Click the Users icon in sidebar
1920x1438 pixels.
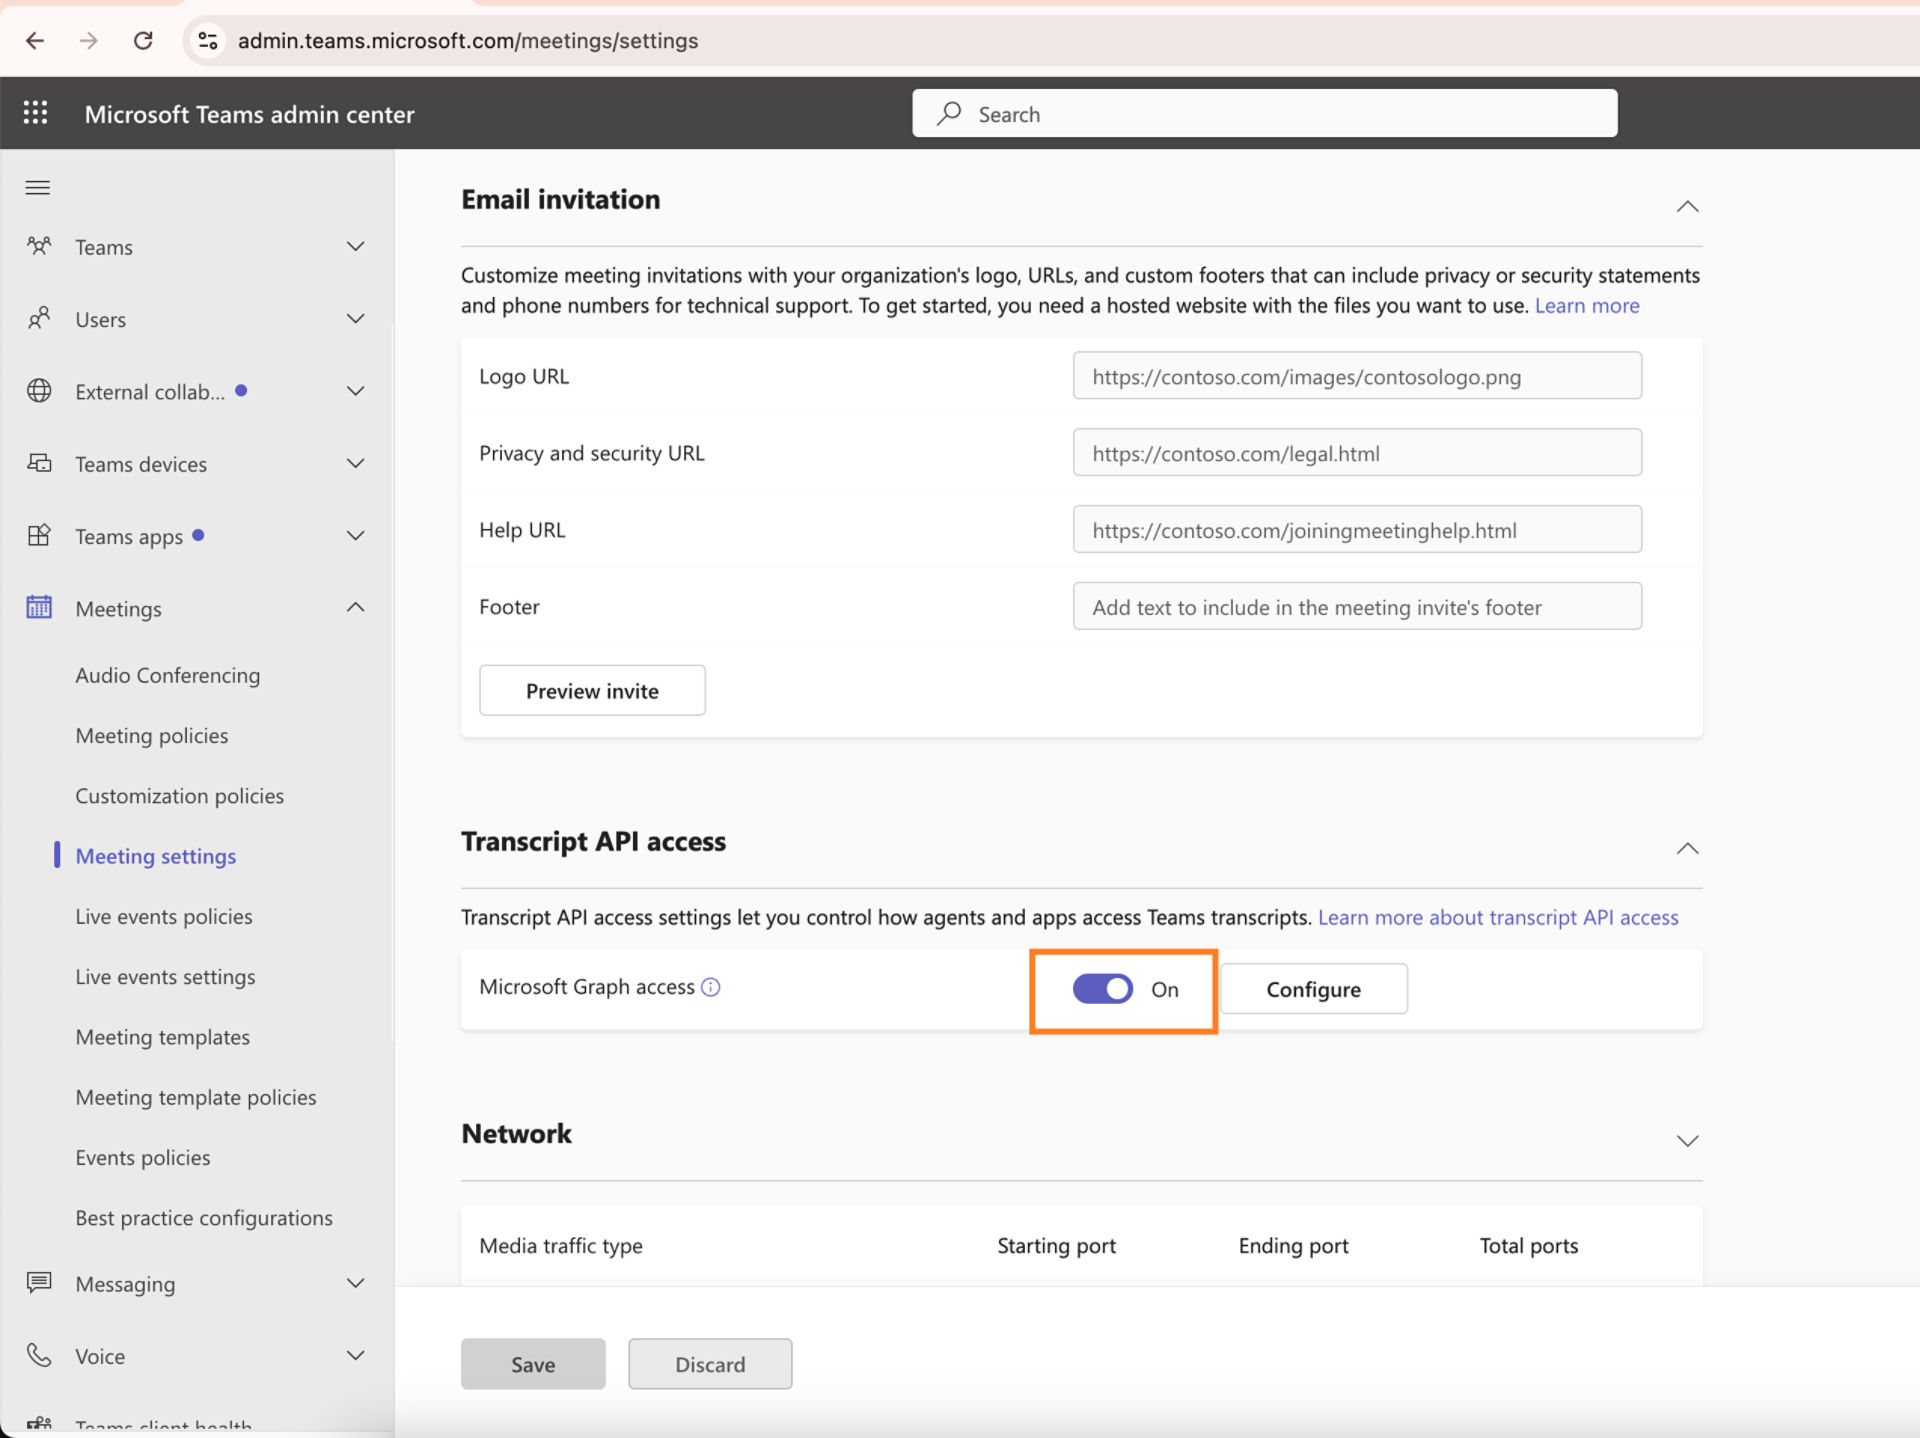pyautogui.click(x=39, y=319)
